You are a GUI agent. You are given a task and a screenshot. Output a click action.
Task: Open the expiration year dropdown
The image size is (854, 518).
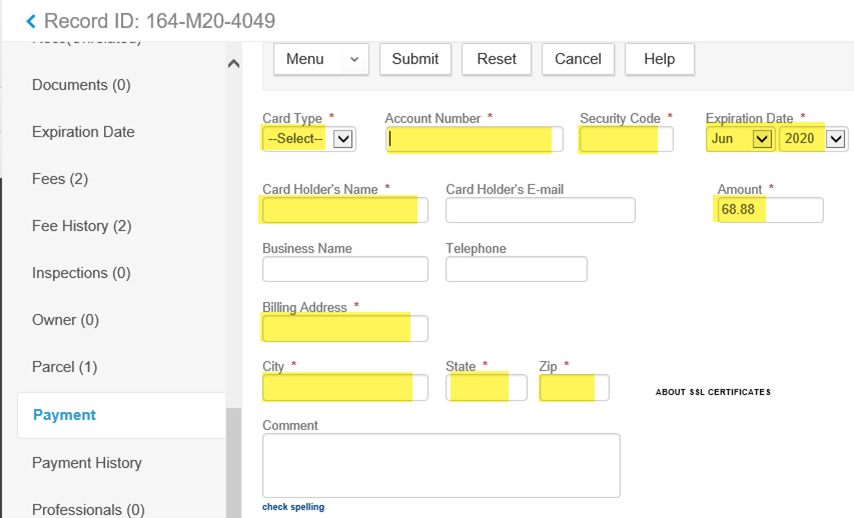click(813, 139)
